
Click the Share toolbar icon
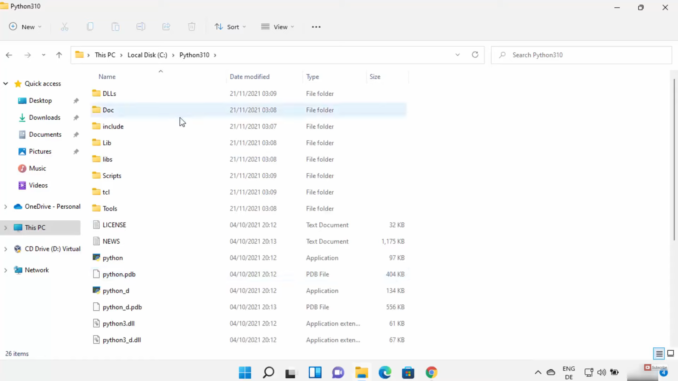[166, 27]
